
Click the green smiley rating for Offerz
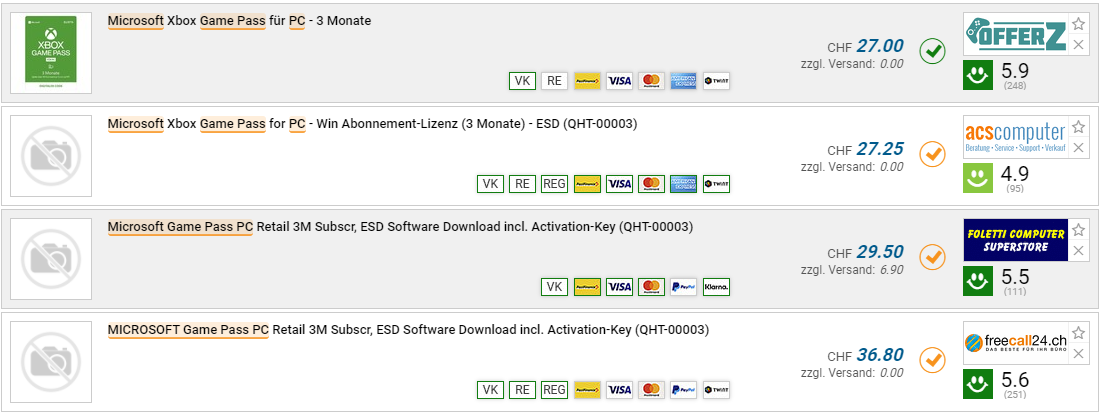pos(979,73)
